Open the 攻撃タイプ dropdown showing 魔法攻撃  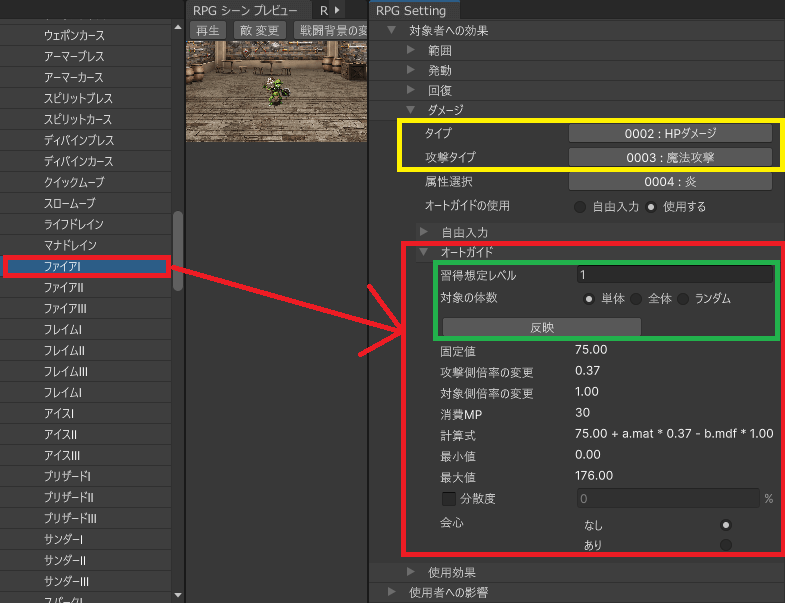click(x=670, y=157)
